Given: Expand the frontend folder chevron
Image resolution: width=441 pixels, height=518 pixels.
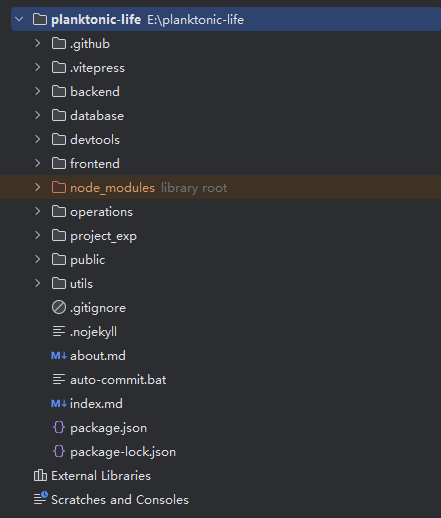Looking at the screenshot, I should click(x=38, y=163).
